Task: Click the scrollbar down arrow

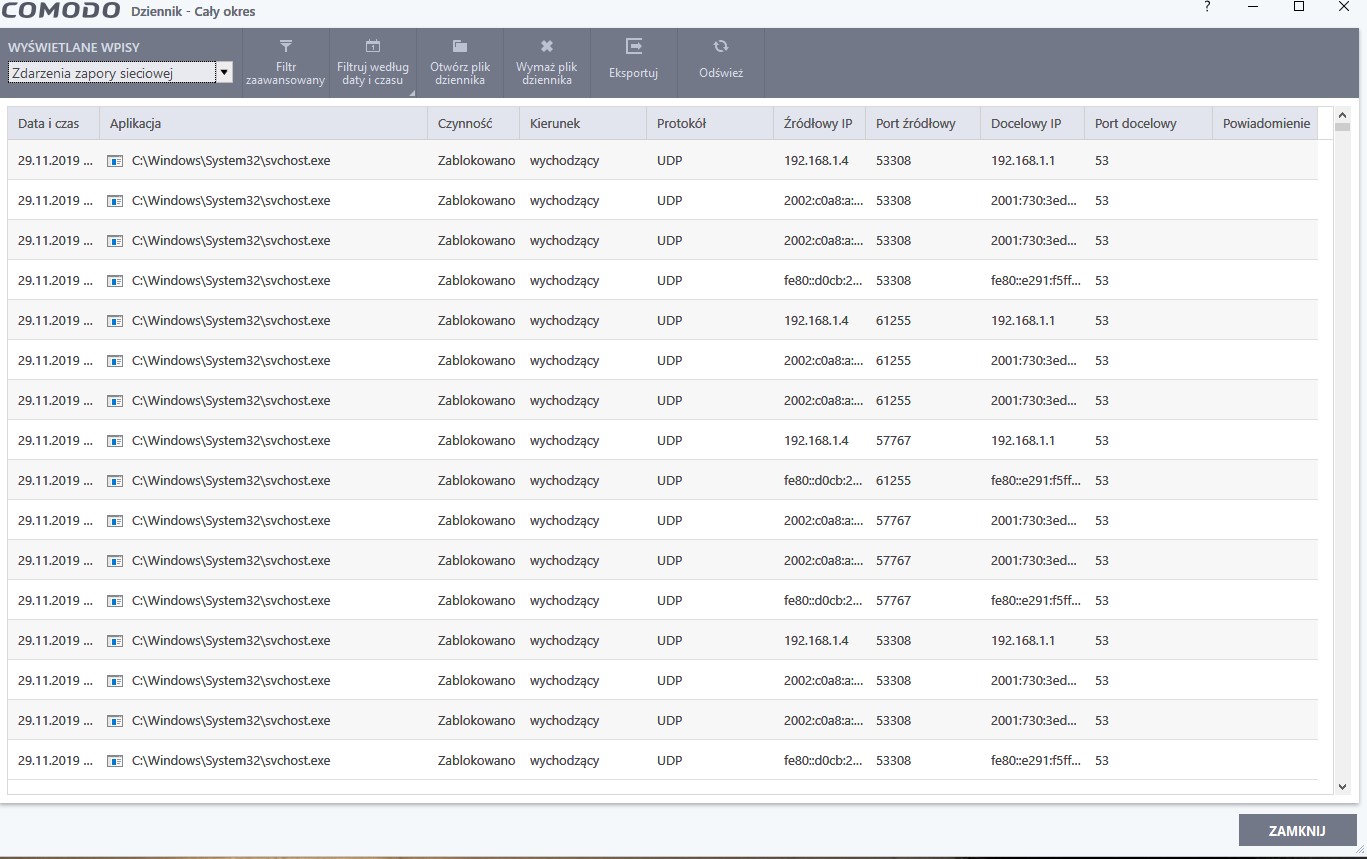Action: coord(1343,788)
